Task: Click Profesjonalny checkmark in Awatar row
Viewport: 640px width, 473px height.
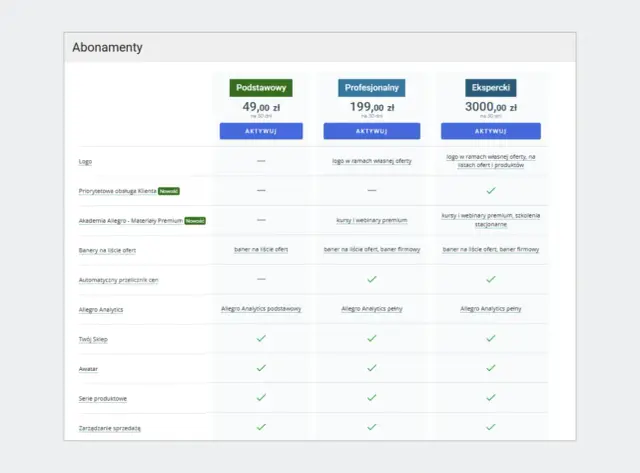Action: pyautogui.click(x=372, y=368)
